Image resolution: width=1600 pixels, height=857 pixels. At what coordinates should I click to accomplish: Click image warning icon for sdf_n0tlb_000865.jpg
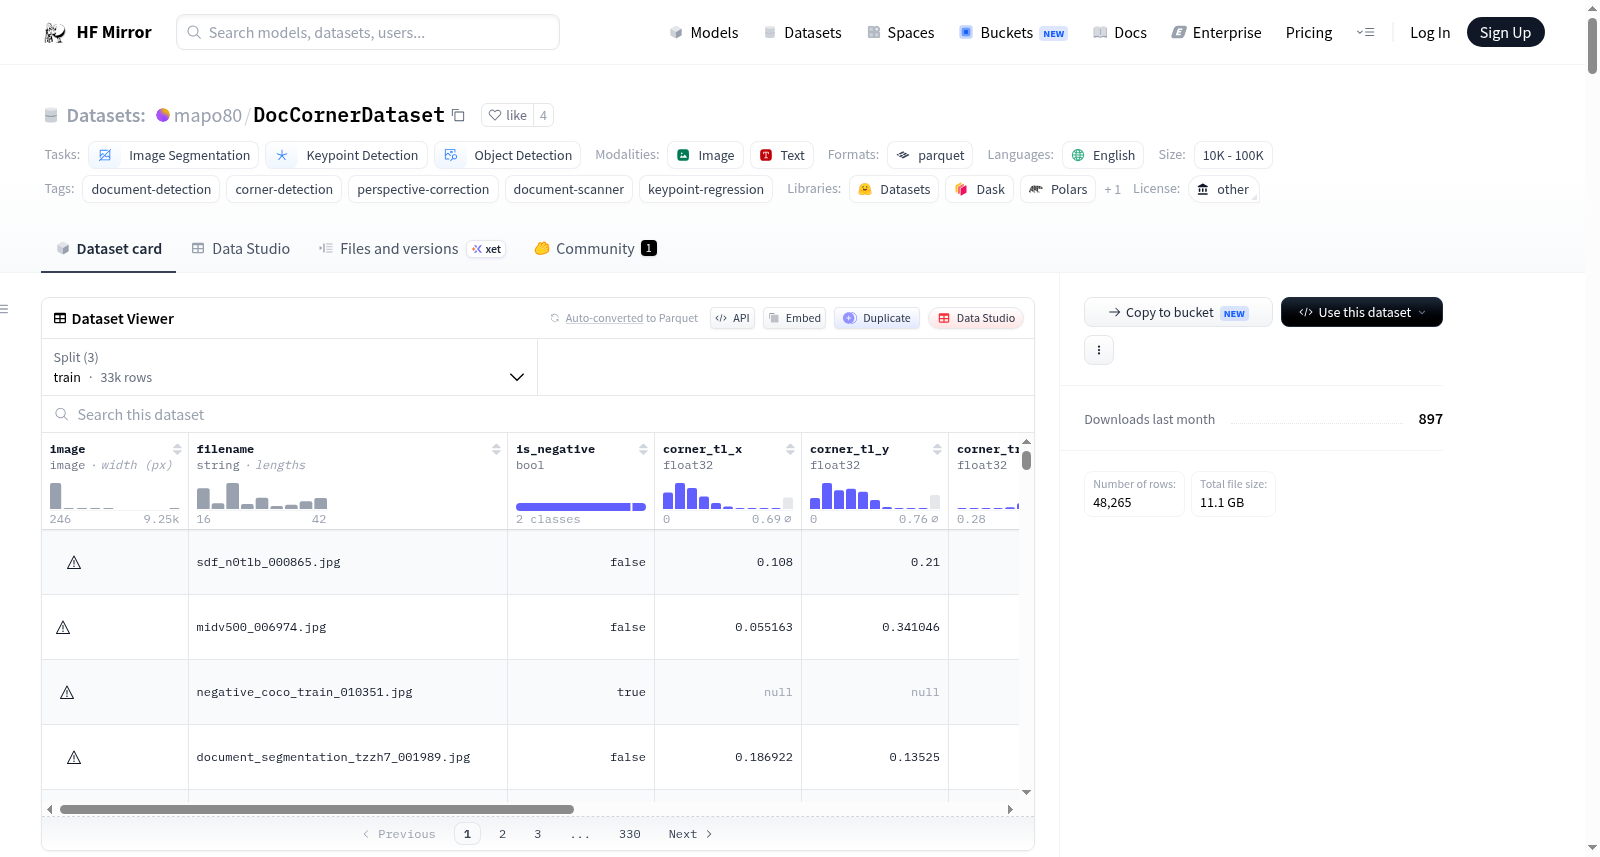[74, 563]
